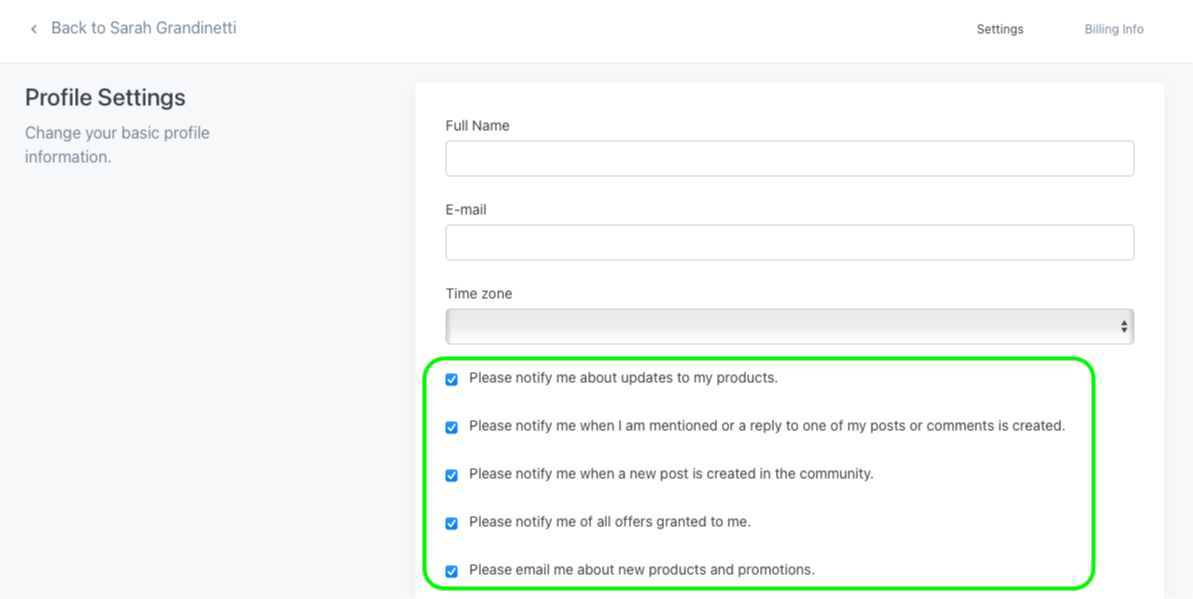
Task: Uncheck the new products and promotions checkbox
Action: click(452, 571)
